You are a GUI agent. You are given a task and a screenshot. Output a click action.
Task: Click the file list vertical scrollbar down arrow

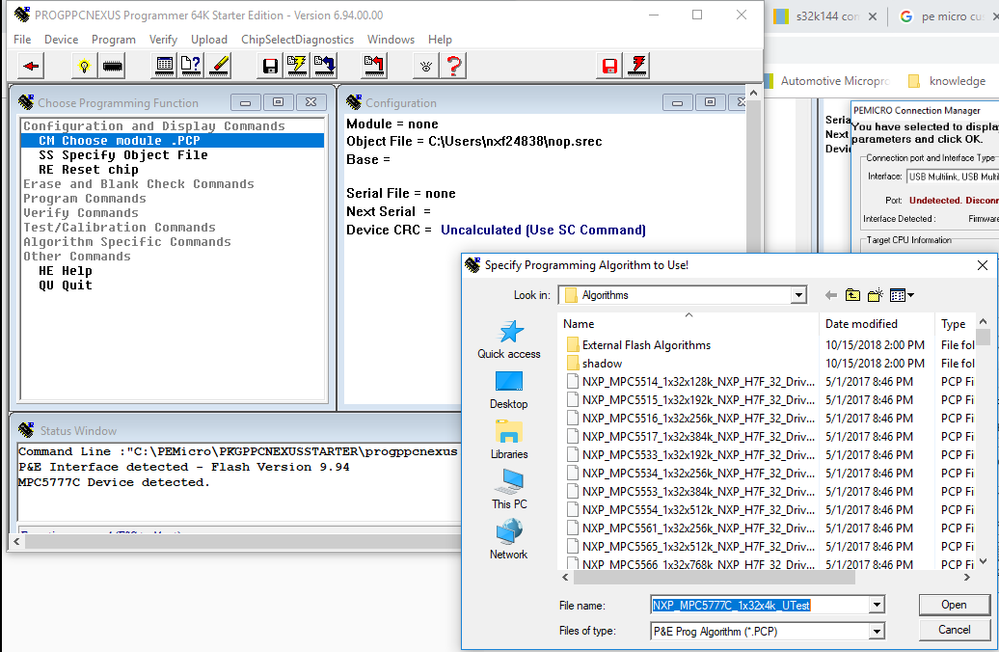(x=984, y=561)
